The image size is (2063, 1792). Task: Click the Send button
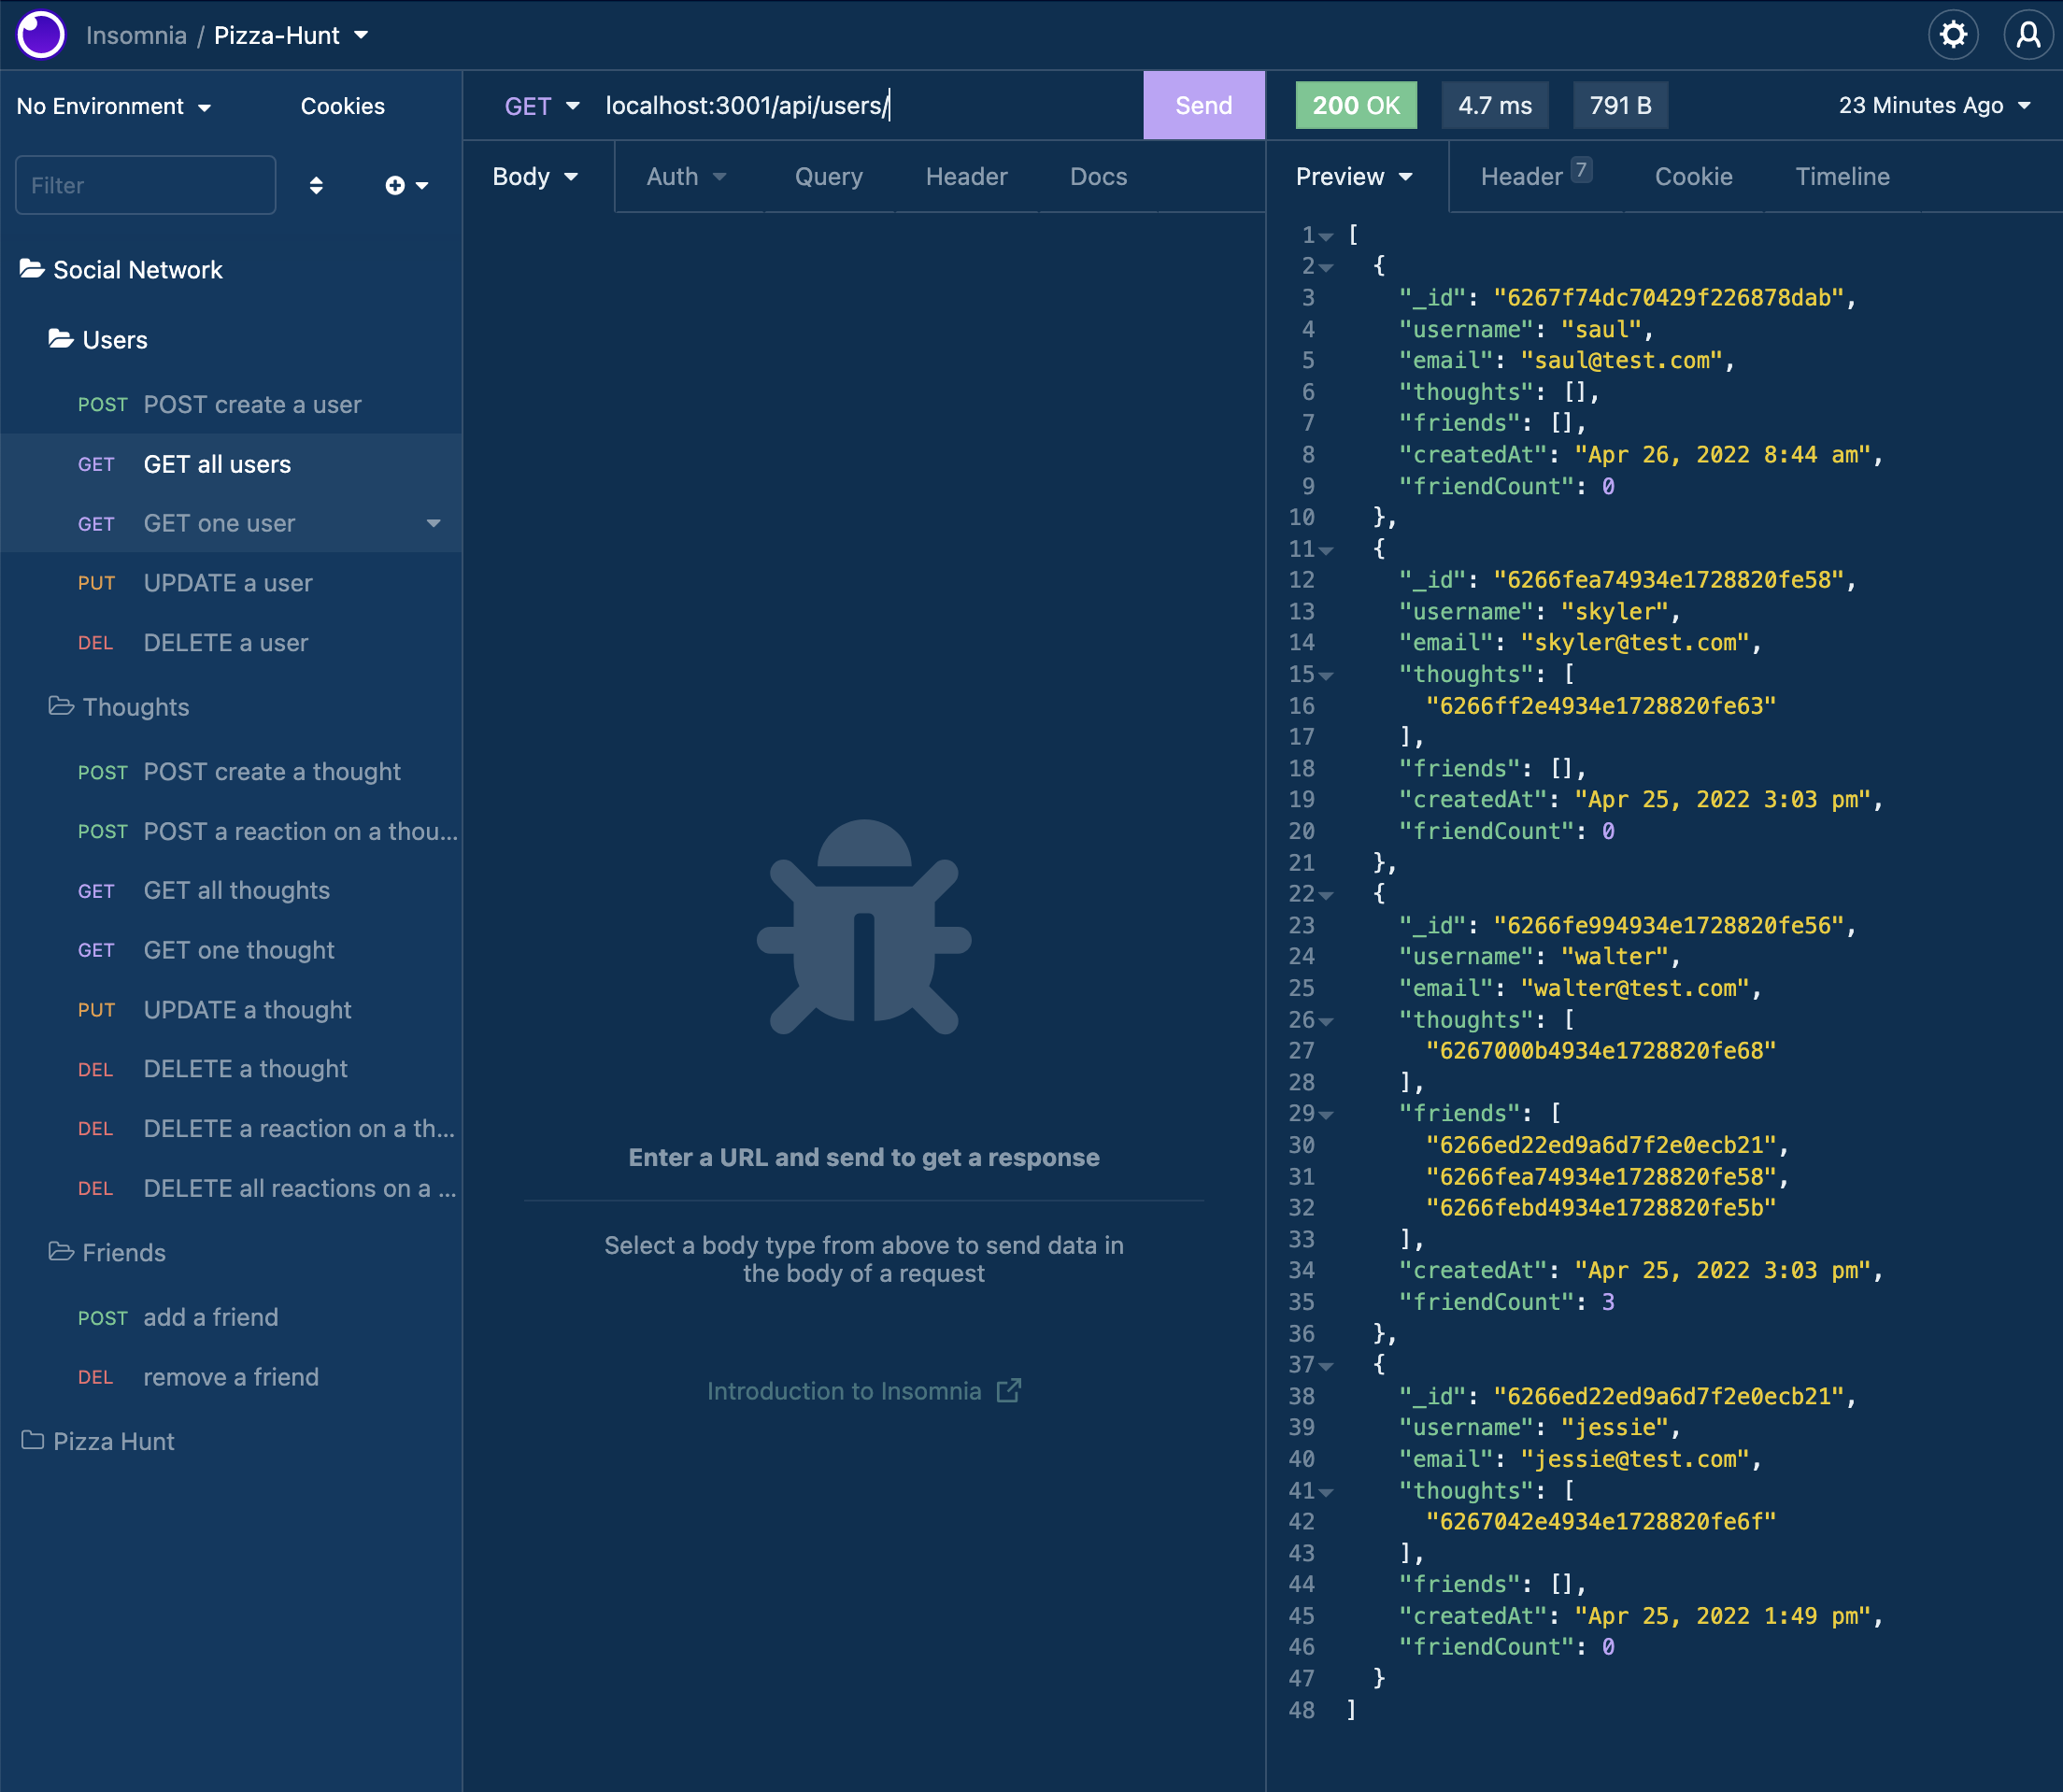[x=1204, y=105]
